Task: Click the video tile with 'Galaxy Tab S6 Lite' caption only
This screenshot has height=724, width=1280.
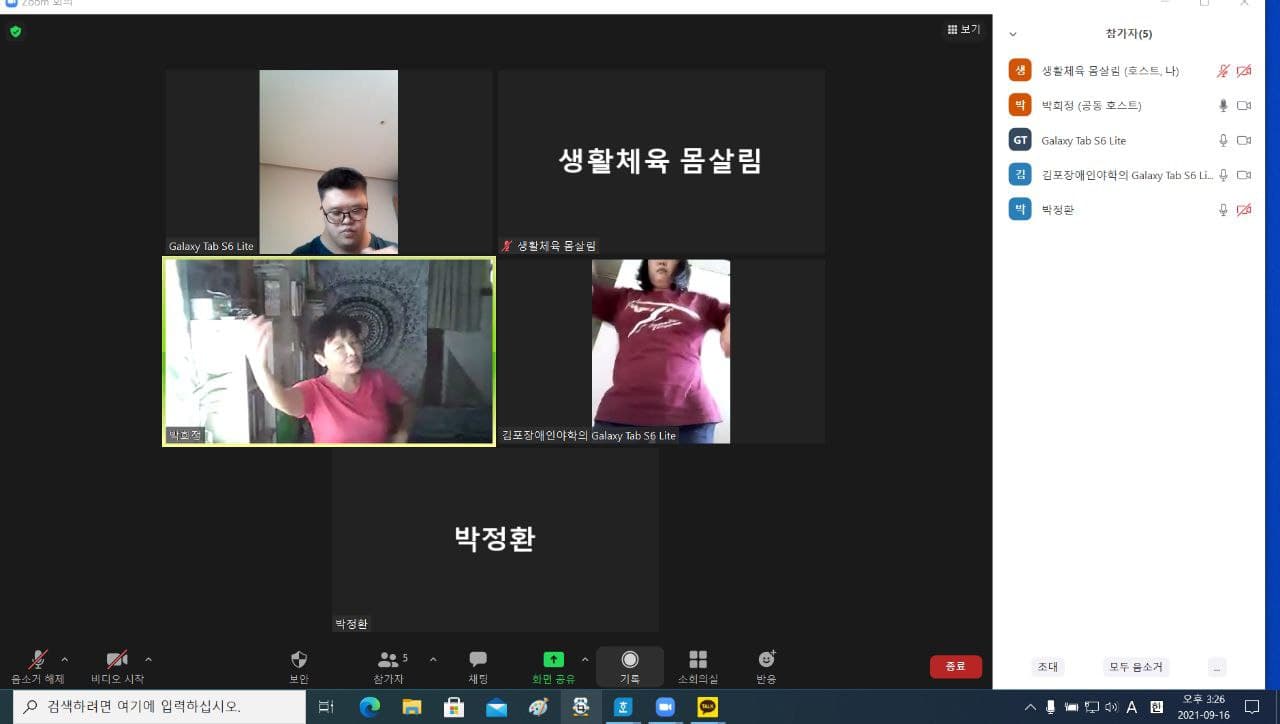Action: point(329,162)
